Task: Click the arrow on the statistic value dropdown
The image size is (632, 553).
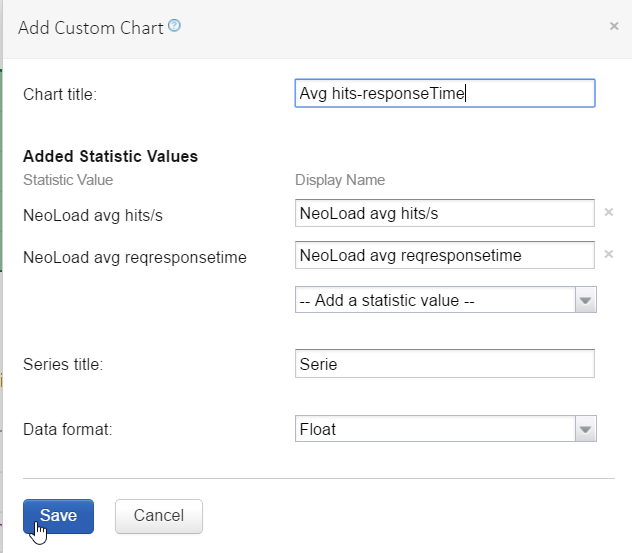Action: [x=586, y=300]
